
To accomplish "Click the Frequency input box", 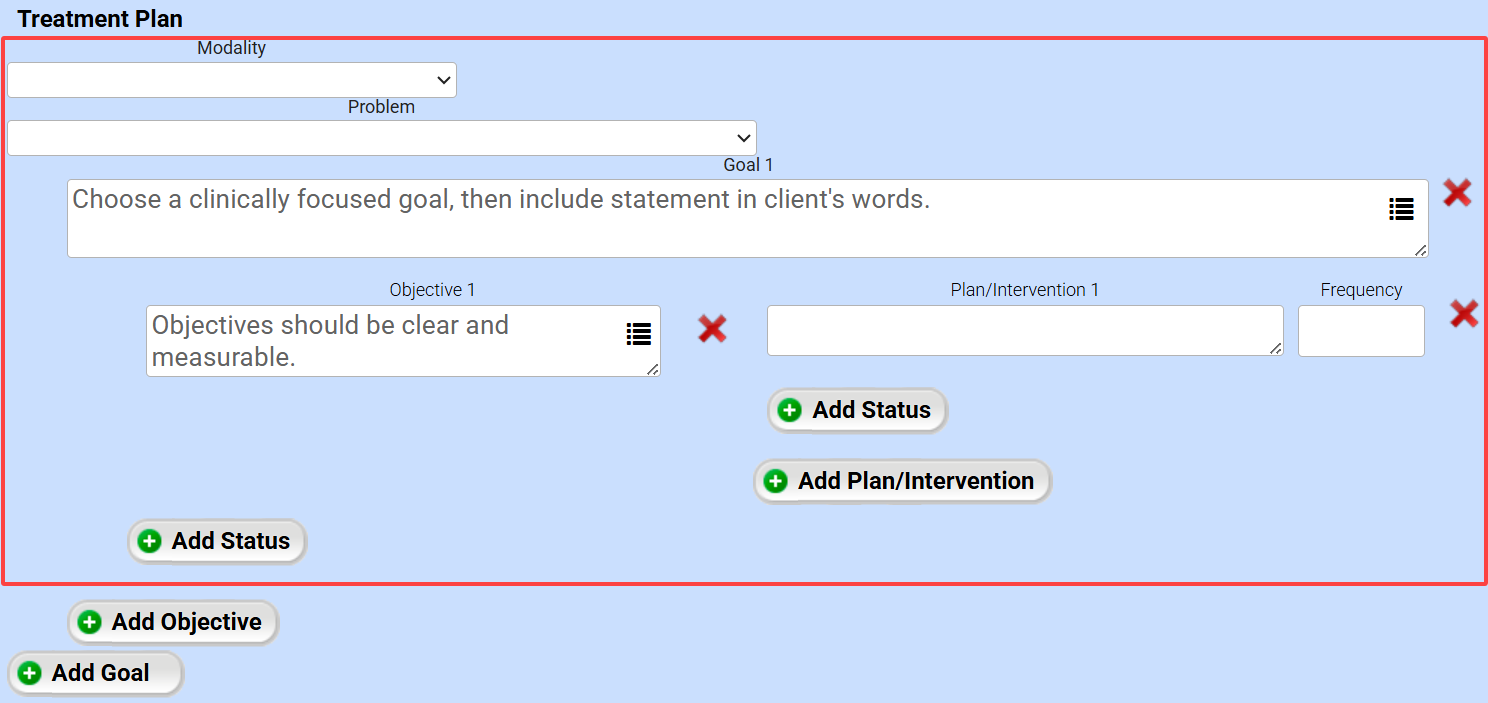I will click(1361, 331).
